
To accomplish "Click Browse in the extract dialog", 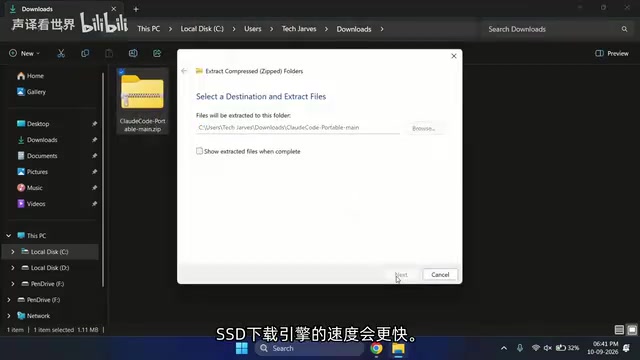I will coord(423,128).
